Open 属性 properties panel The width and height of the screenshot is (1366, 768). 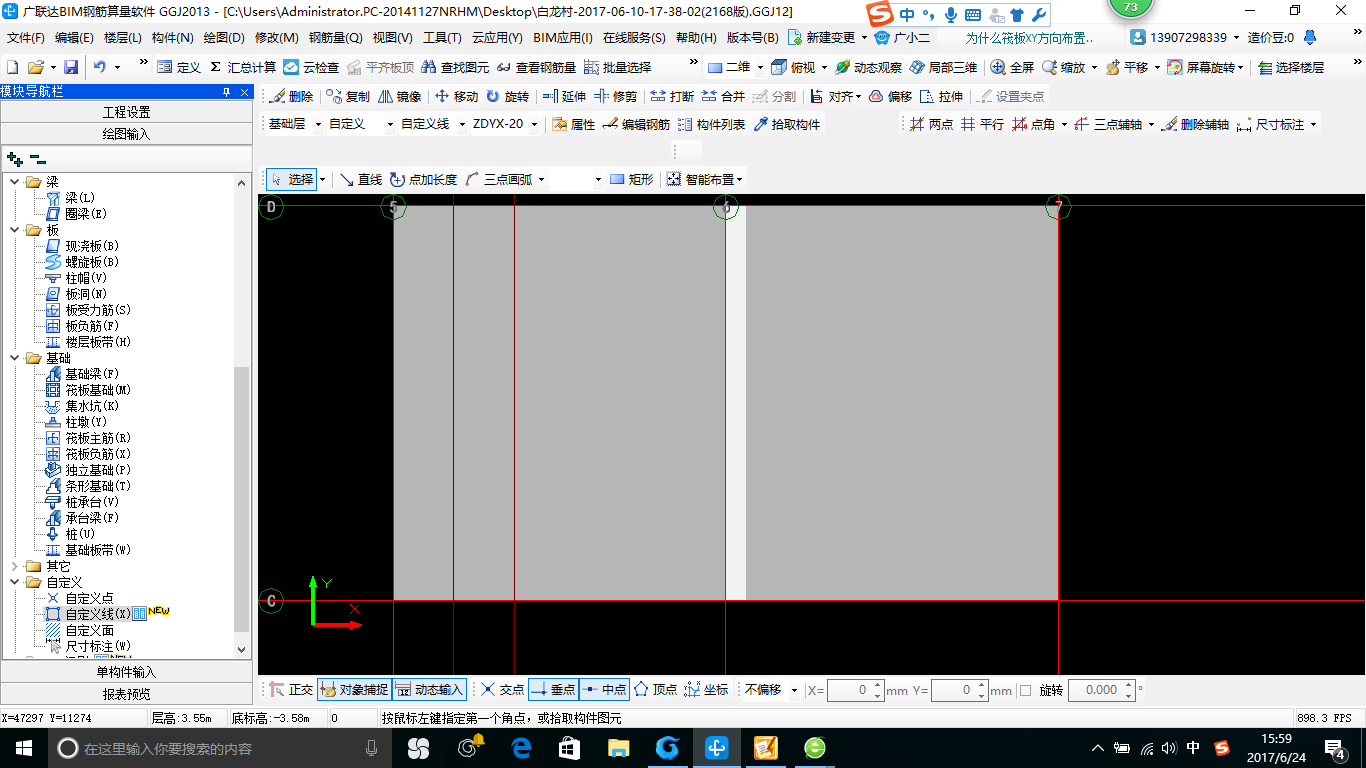coord(574,124)
